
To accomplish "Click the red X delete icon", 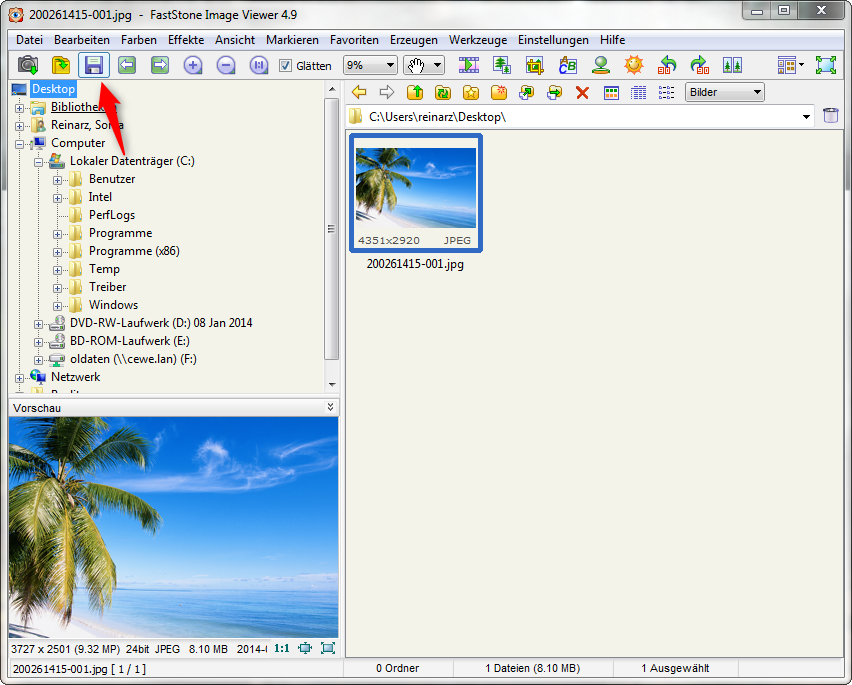I will coord(582,92).
